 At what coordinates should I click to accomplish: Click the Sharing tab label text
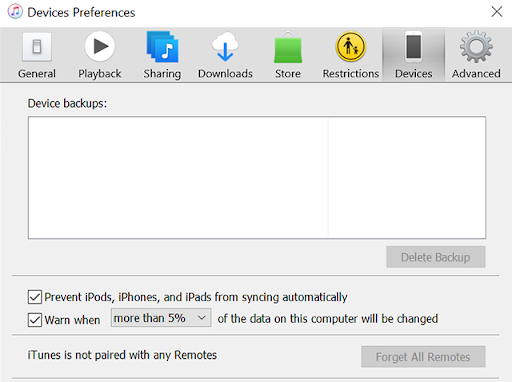[162, 74]
